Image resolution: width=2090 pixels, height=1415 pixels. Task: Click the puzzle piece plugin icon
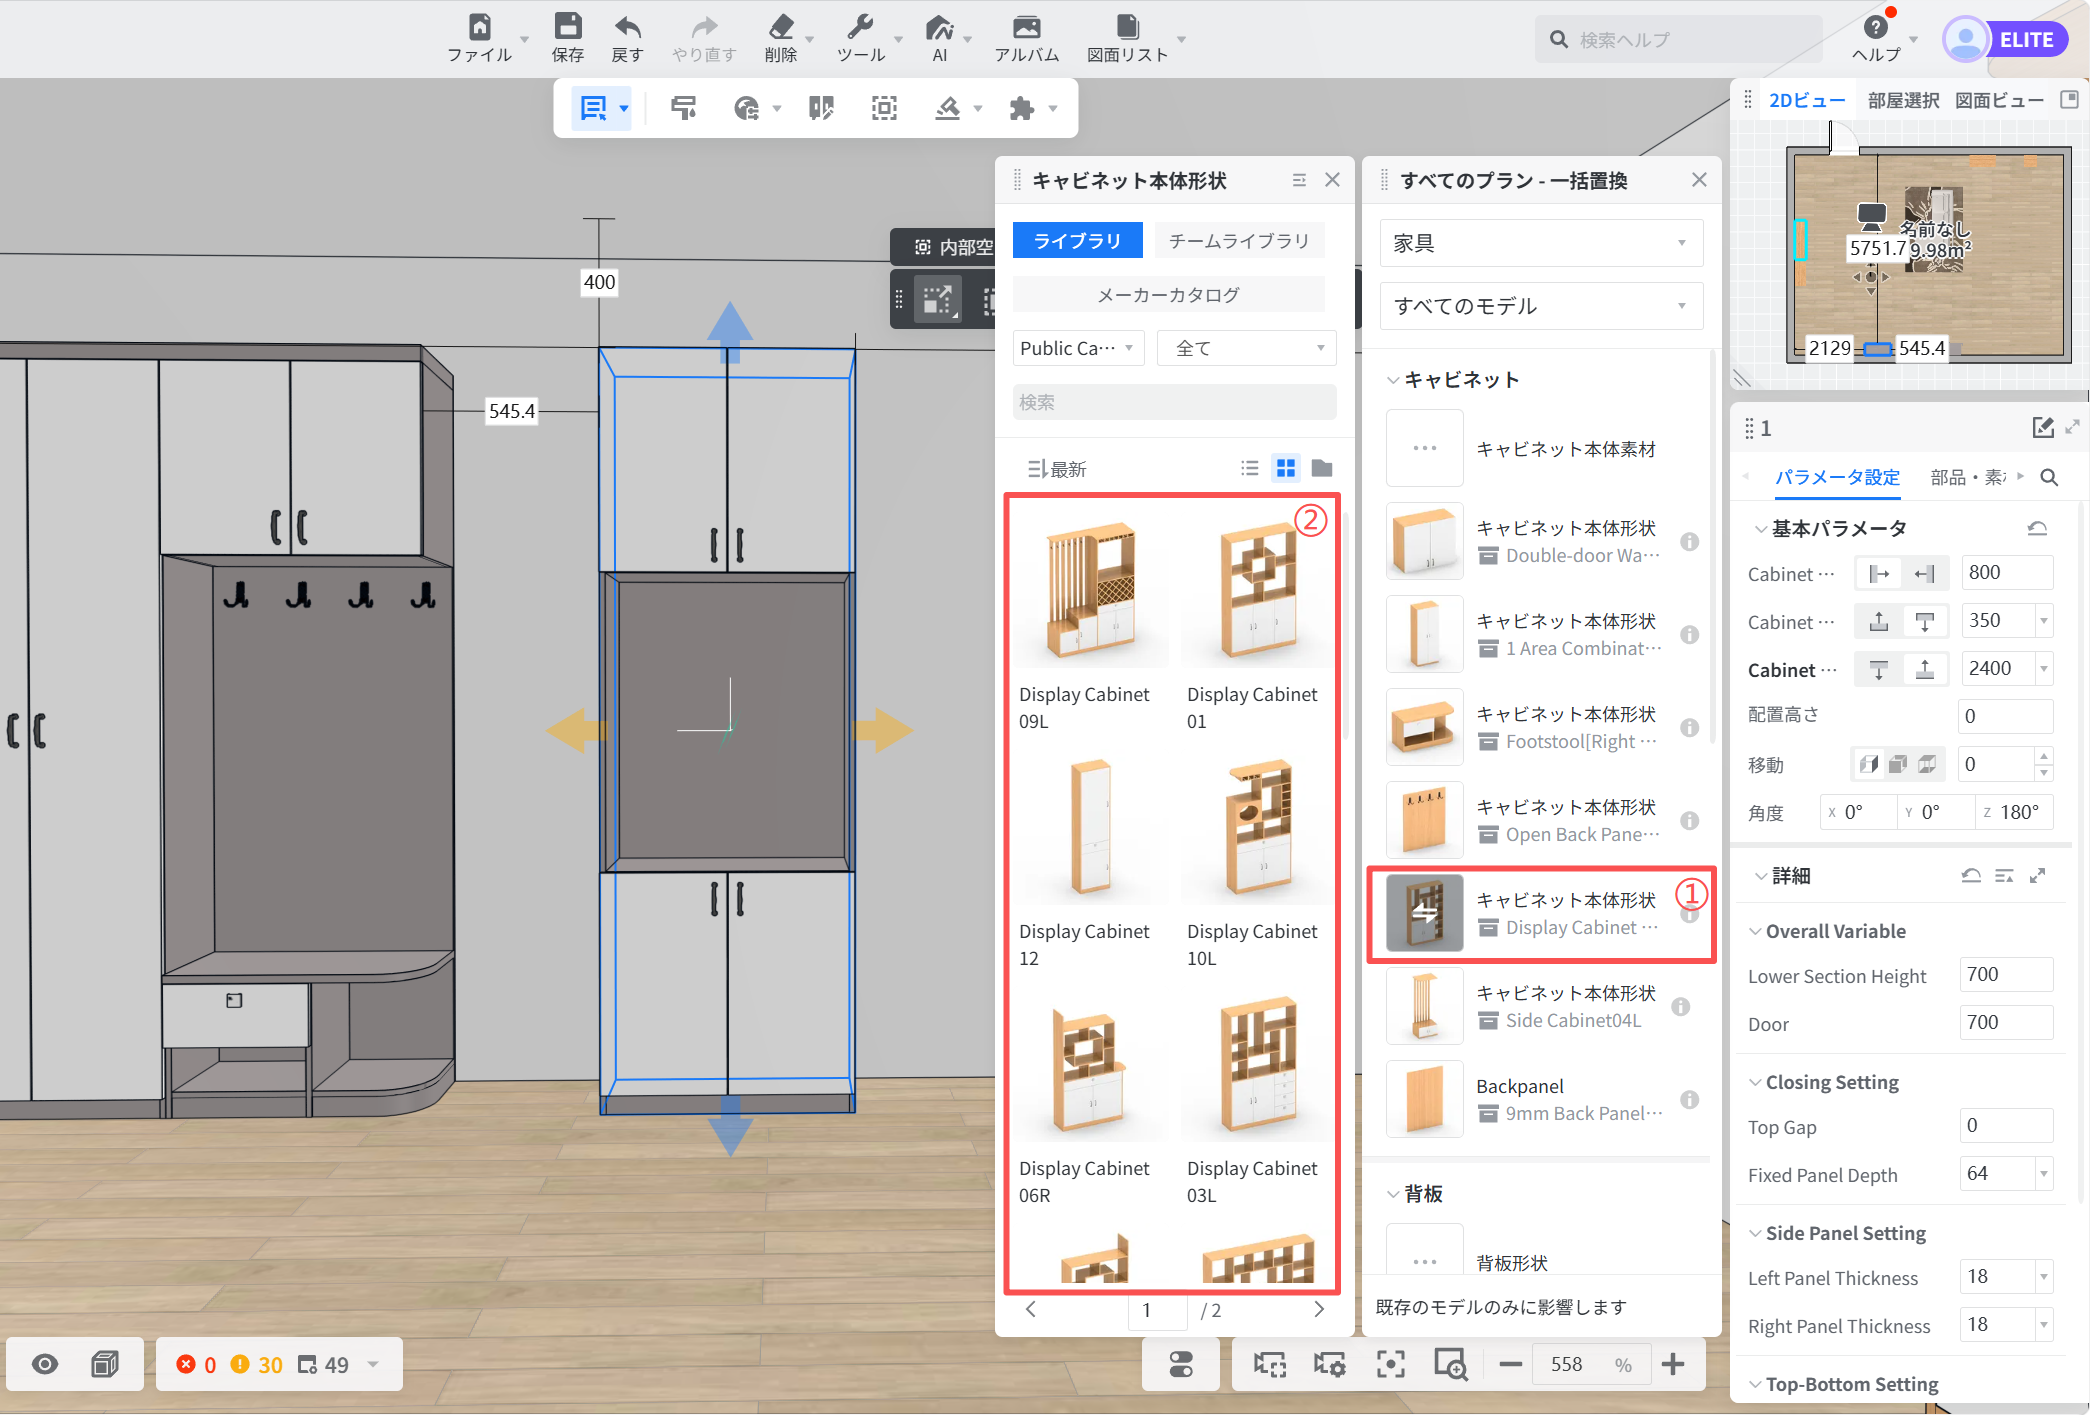(1021, 107)
